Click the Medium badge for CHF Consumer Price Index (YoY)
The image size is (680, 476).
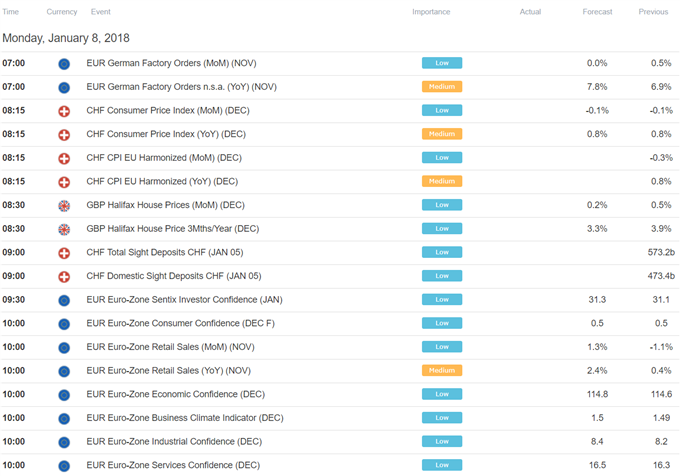442,134
